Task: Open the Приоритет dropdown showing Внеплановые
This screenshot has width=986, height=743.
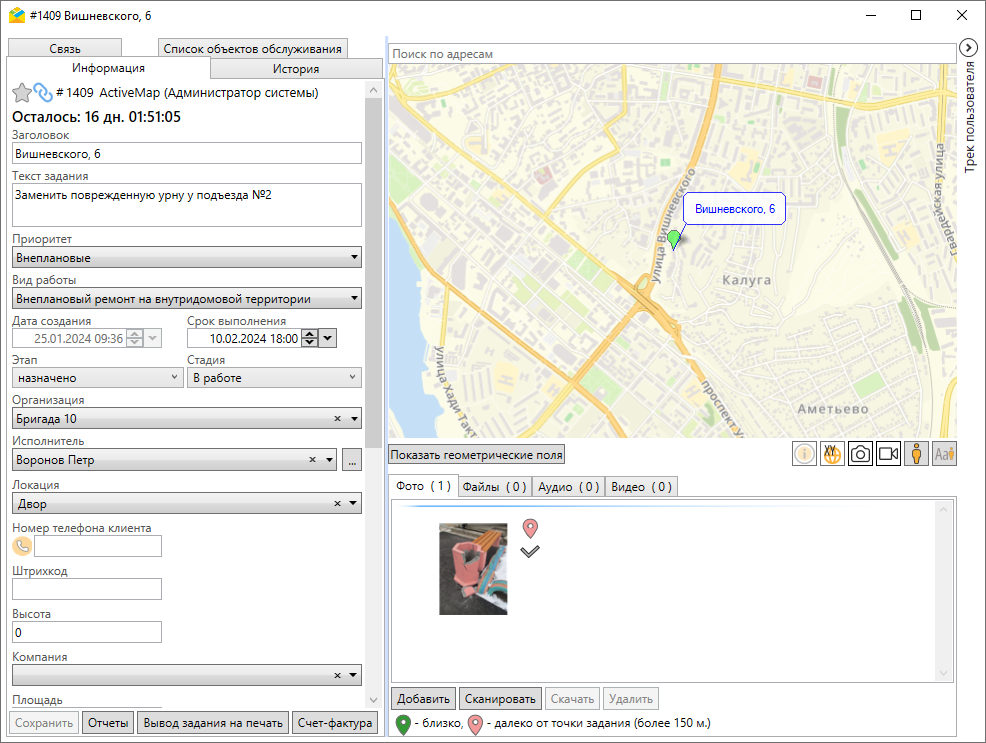Action: (x=186, y=258)
